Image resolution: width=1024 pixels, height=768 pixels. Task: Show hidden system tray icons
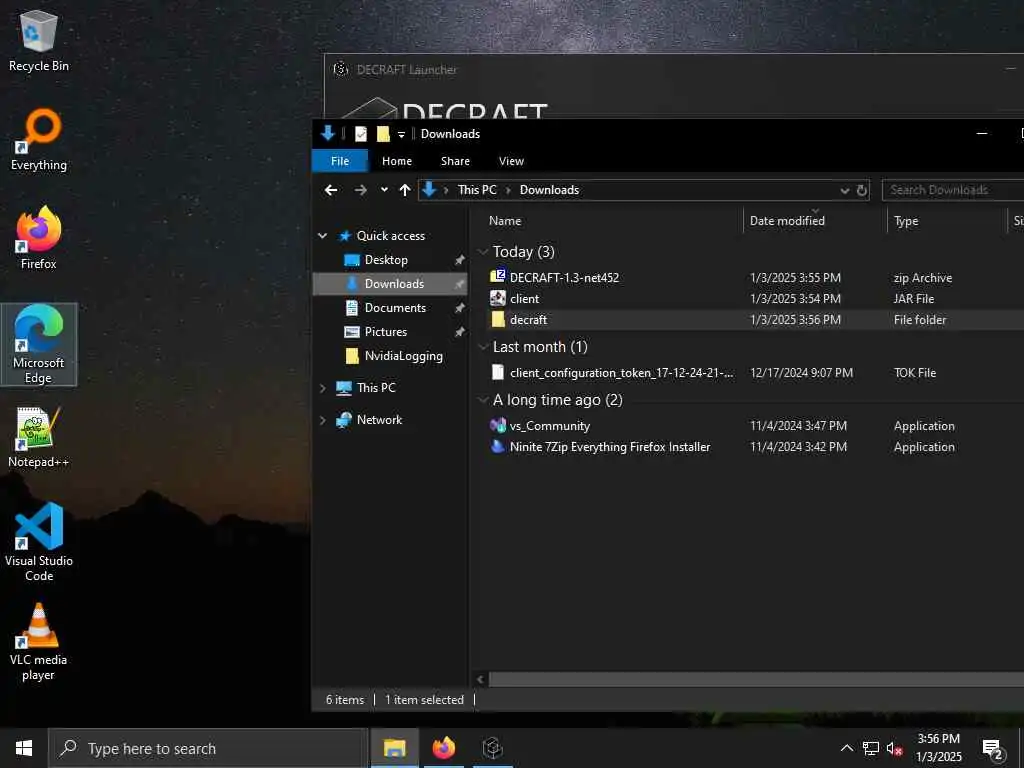pos(846,748)
